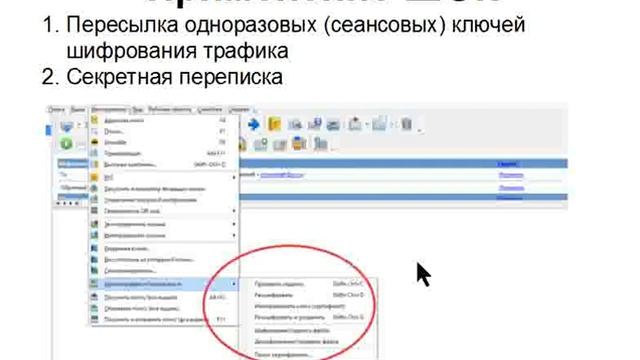The width and height of the screenshot is (640, 360).
Task: Select the SmartBat menu entry
Action: click(116, 142)
